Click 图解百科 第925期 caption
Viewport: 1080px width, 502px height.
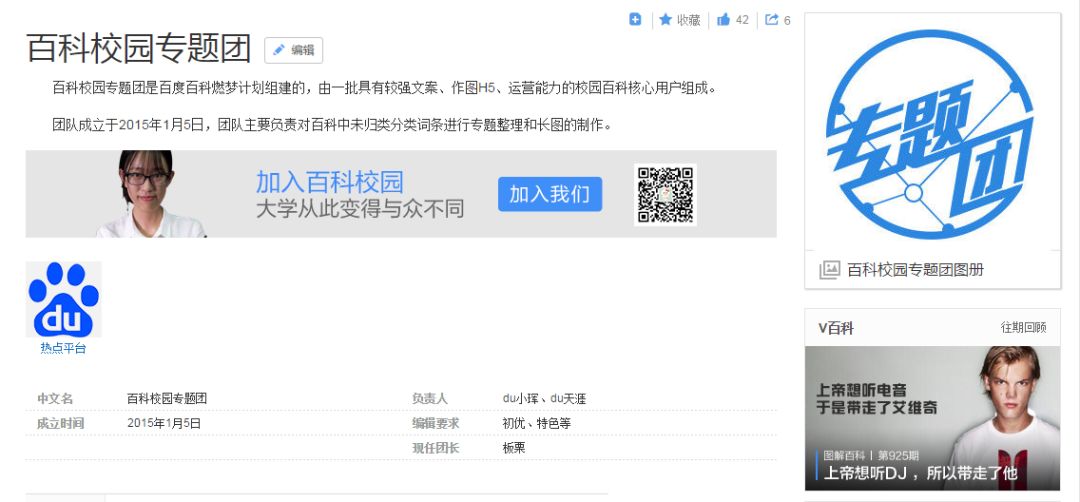click(871, 455)
